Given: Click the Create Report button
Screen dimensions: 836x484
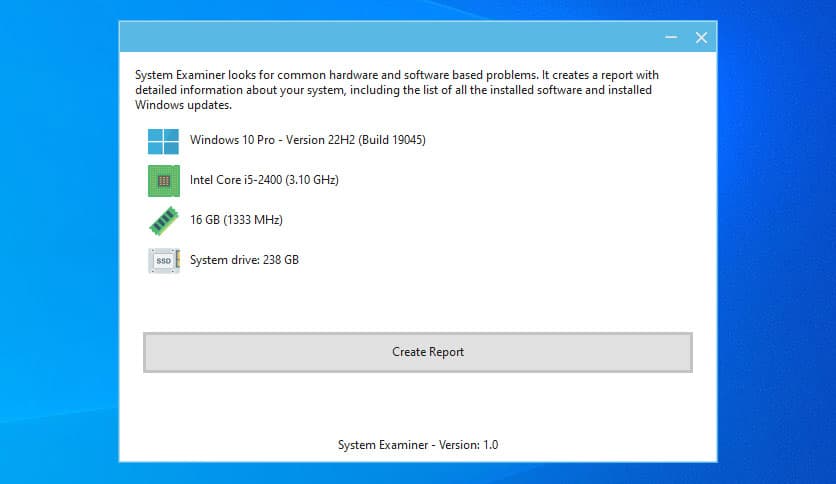Looking at the screenshot, I should pos(417,352).
